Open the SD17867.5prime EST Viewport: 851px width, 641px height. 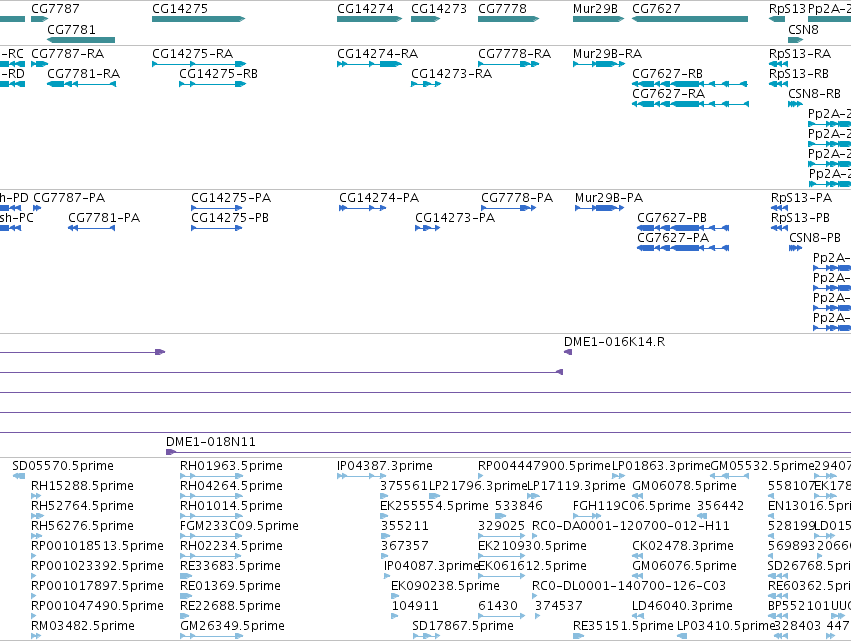click(463, 626)
